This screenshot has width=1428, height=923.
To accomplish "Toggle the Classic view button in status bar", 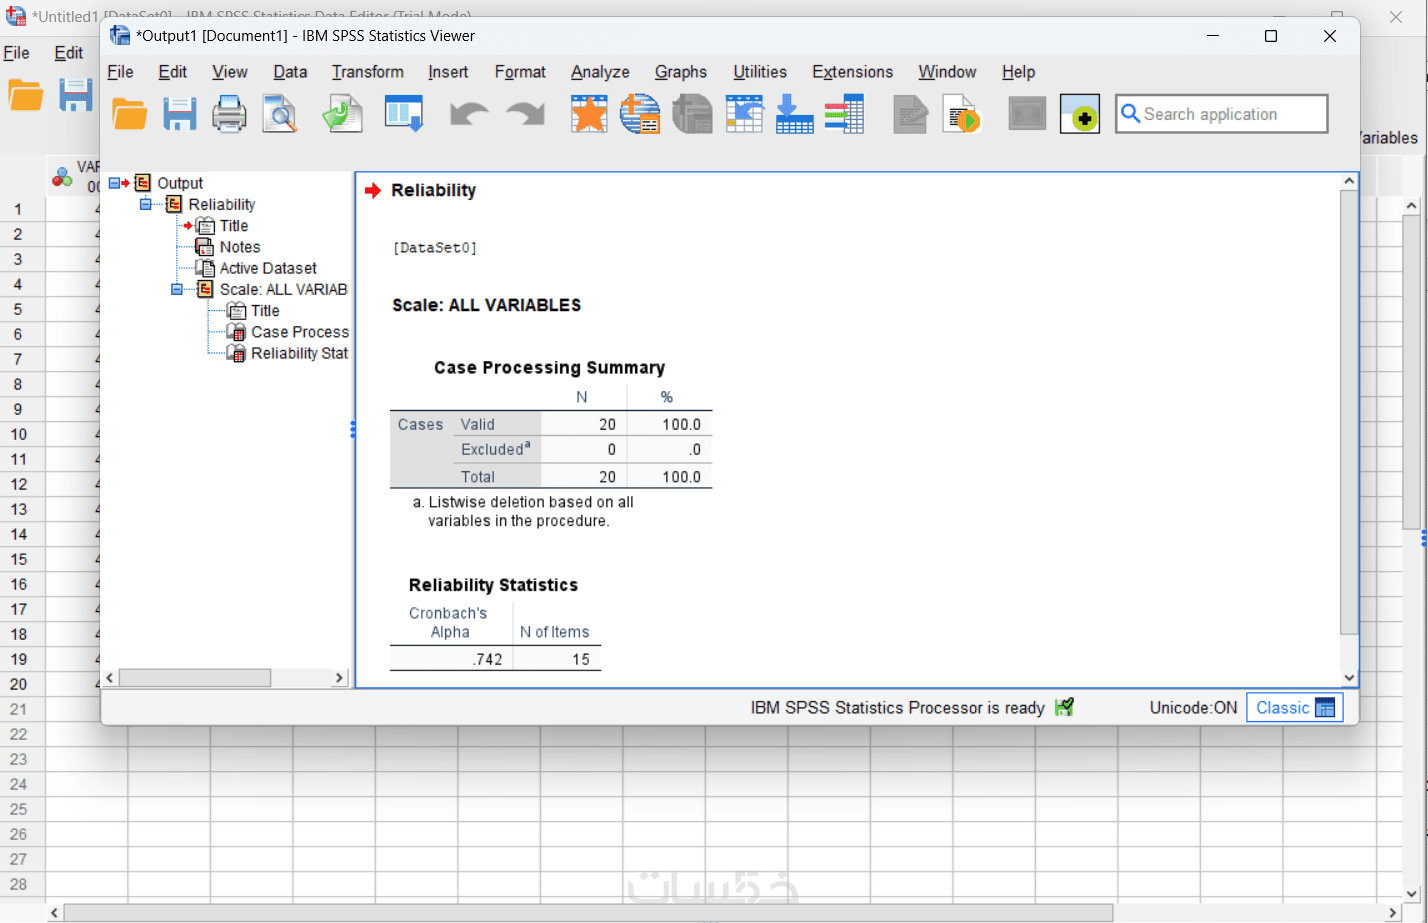I will click(1296, 708).
